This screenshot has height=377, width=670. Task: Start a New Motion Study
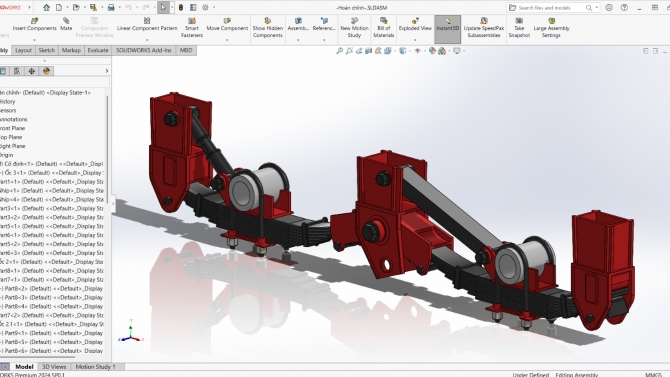click(x=354, y=28)
